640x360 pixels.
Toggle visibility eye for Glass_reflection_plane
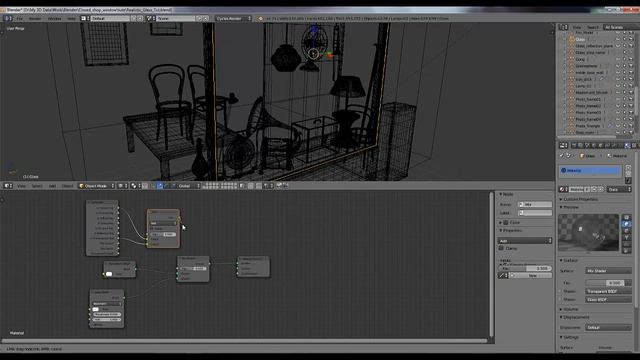pos(618,46)
